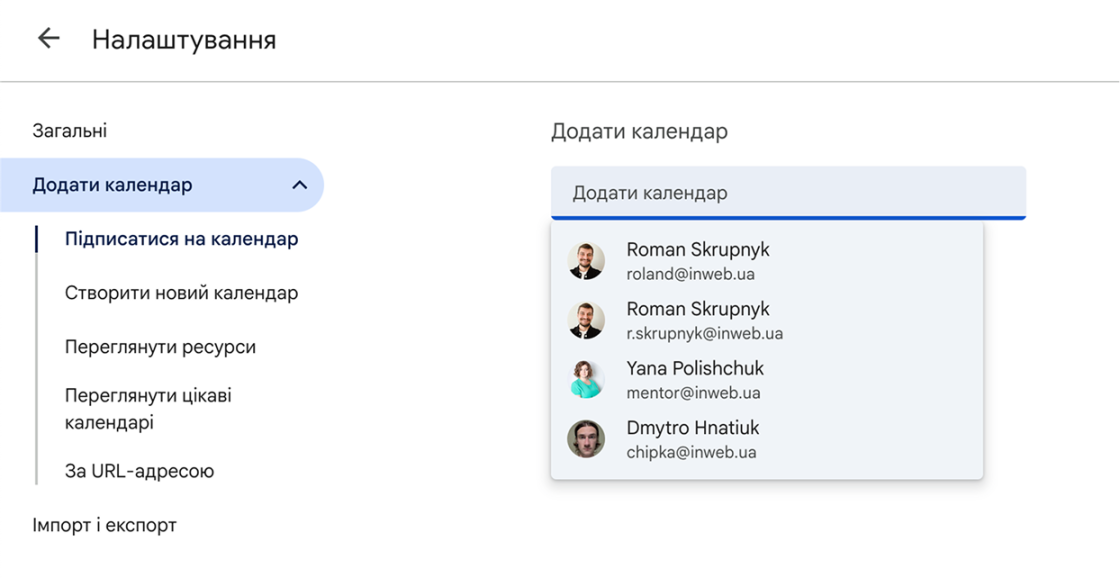
Task: Click the back arrow icon
Action: point(48,39)
